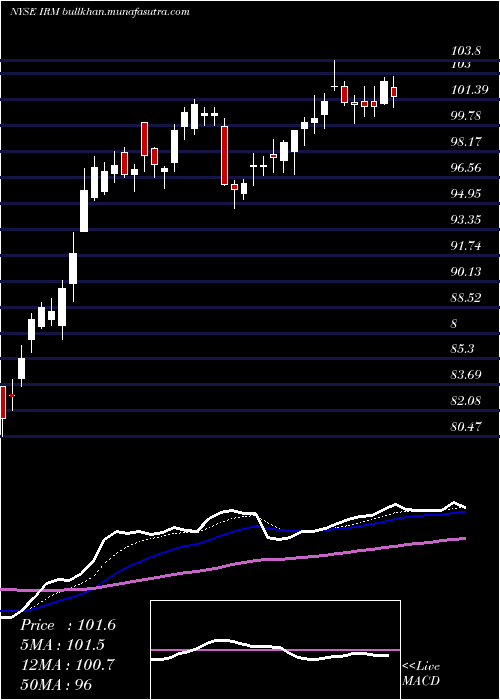Select the 83.69 price axis label
The width and height of the screenshot is (500, 700).
[x=466, y=375]
